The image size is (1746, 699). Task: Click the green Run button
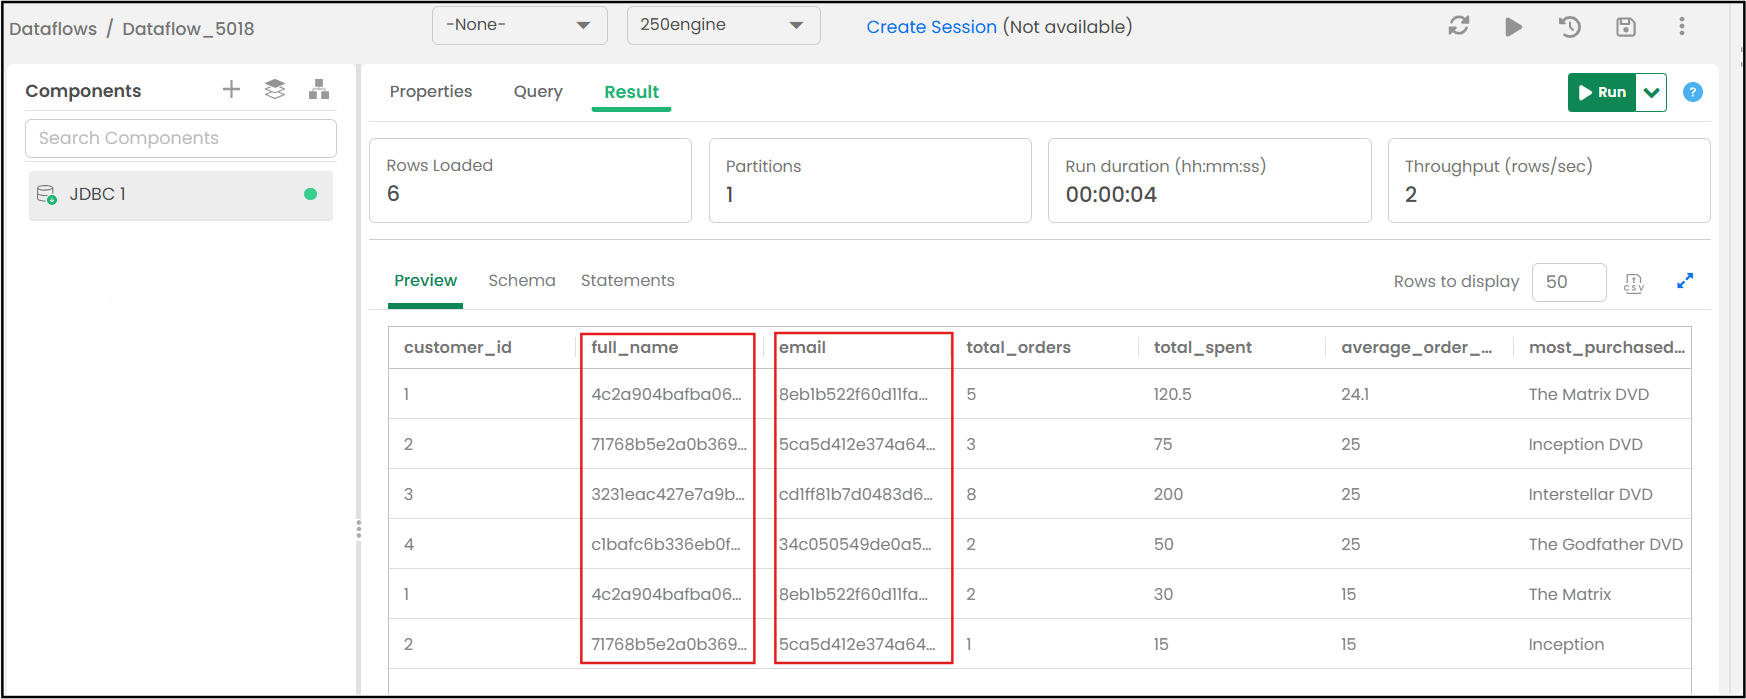click(x=1602, y=93)
